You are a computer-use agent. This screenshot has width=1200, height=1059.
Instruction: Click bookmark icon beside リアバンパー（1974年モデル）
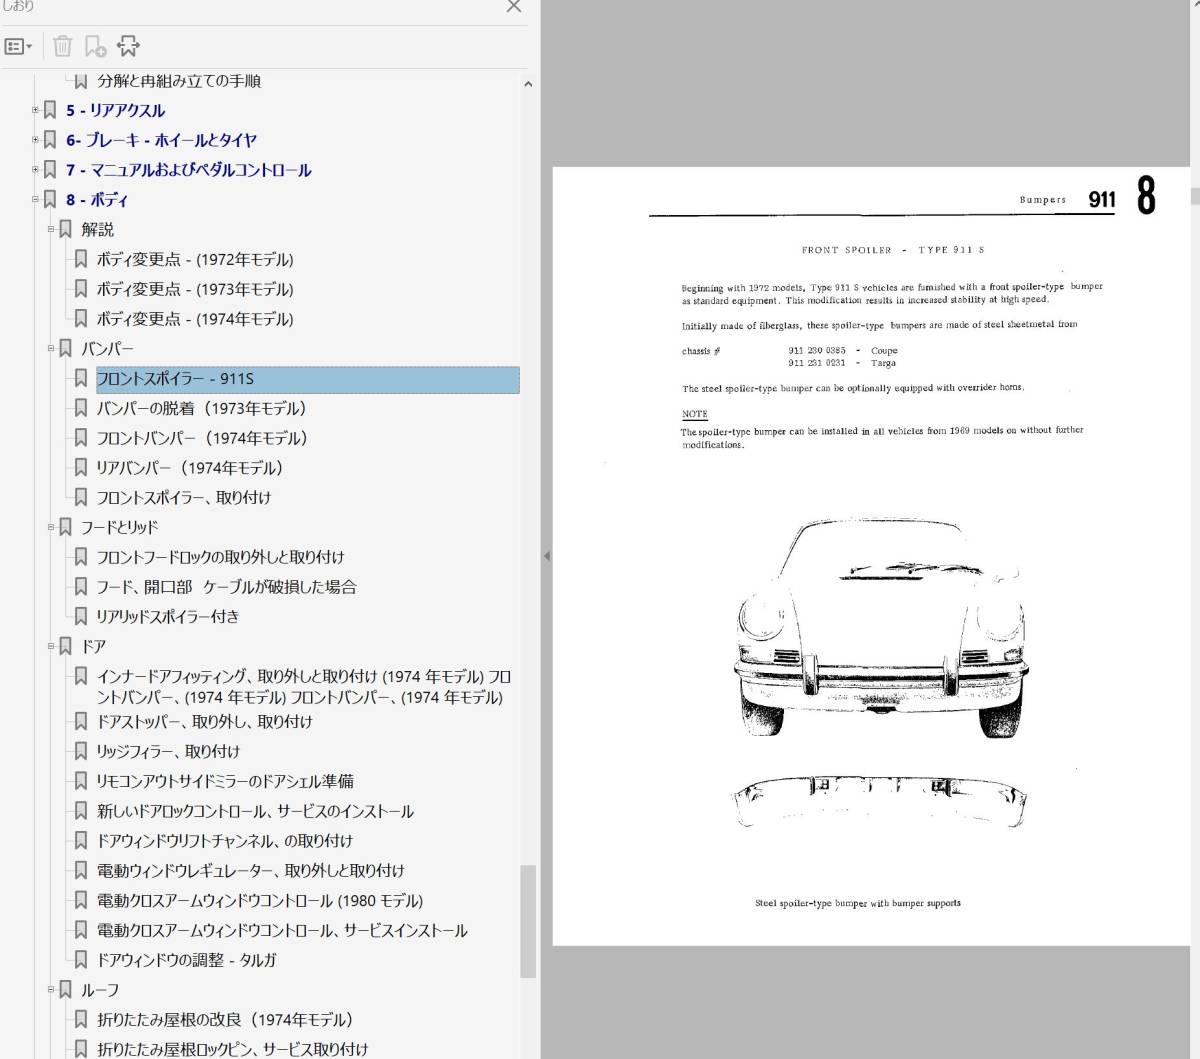(81, 467)
